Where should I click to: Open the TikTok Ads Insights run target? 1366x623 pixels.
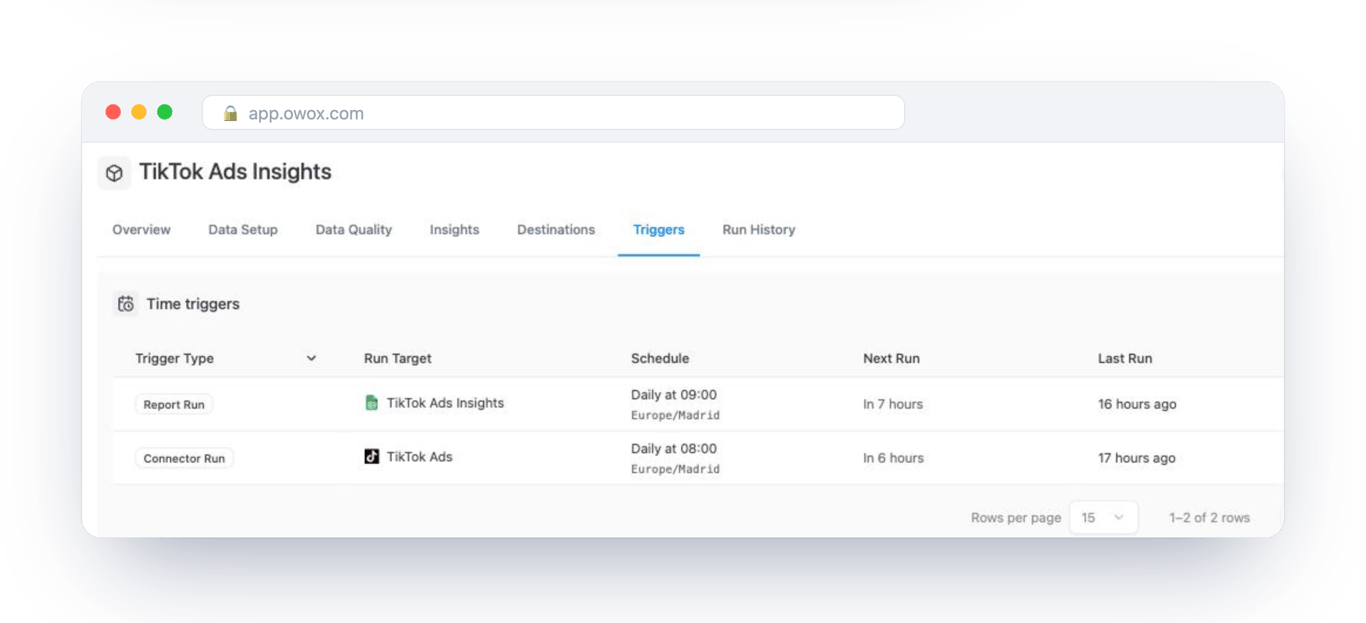(445, 403)
